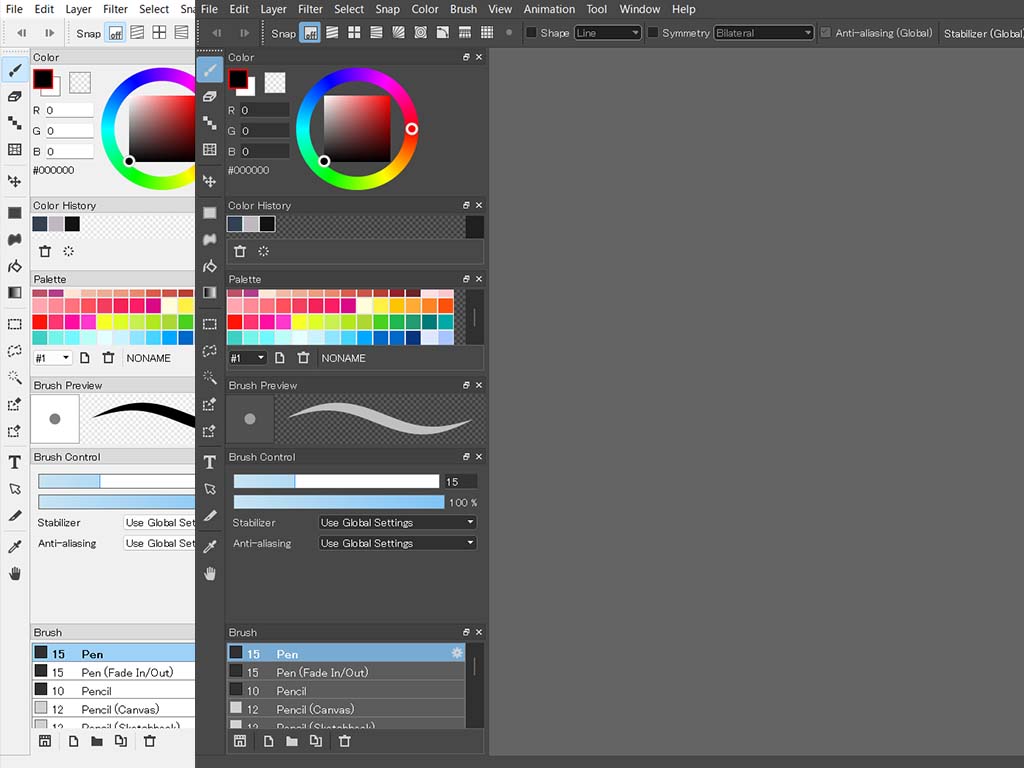Select the Eyedropper tool in dark theme window

point(210,547)
